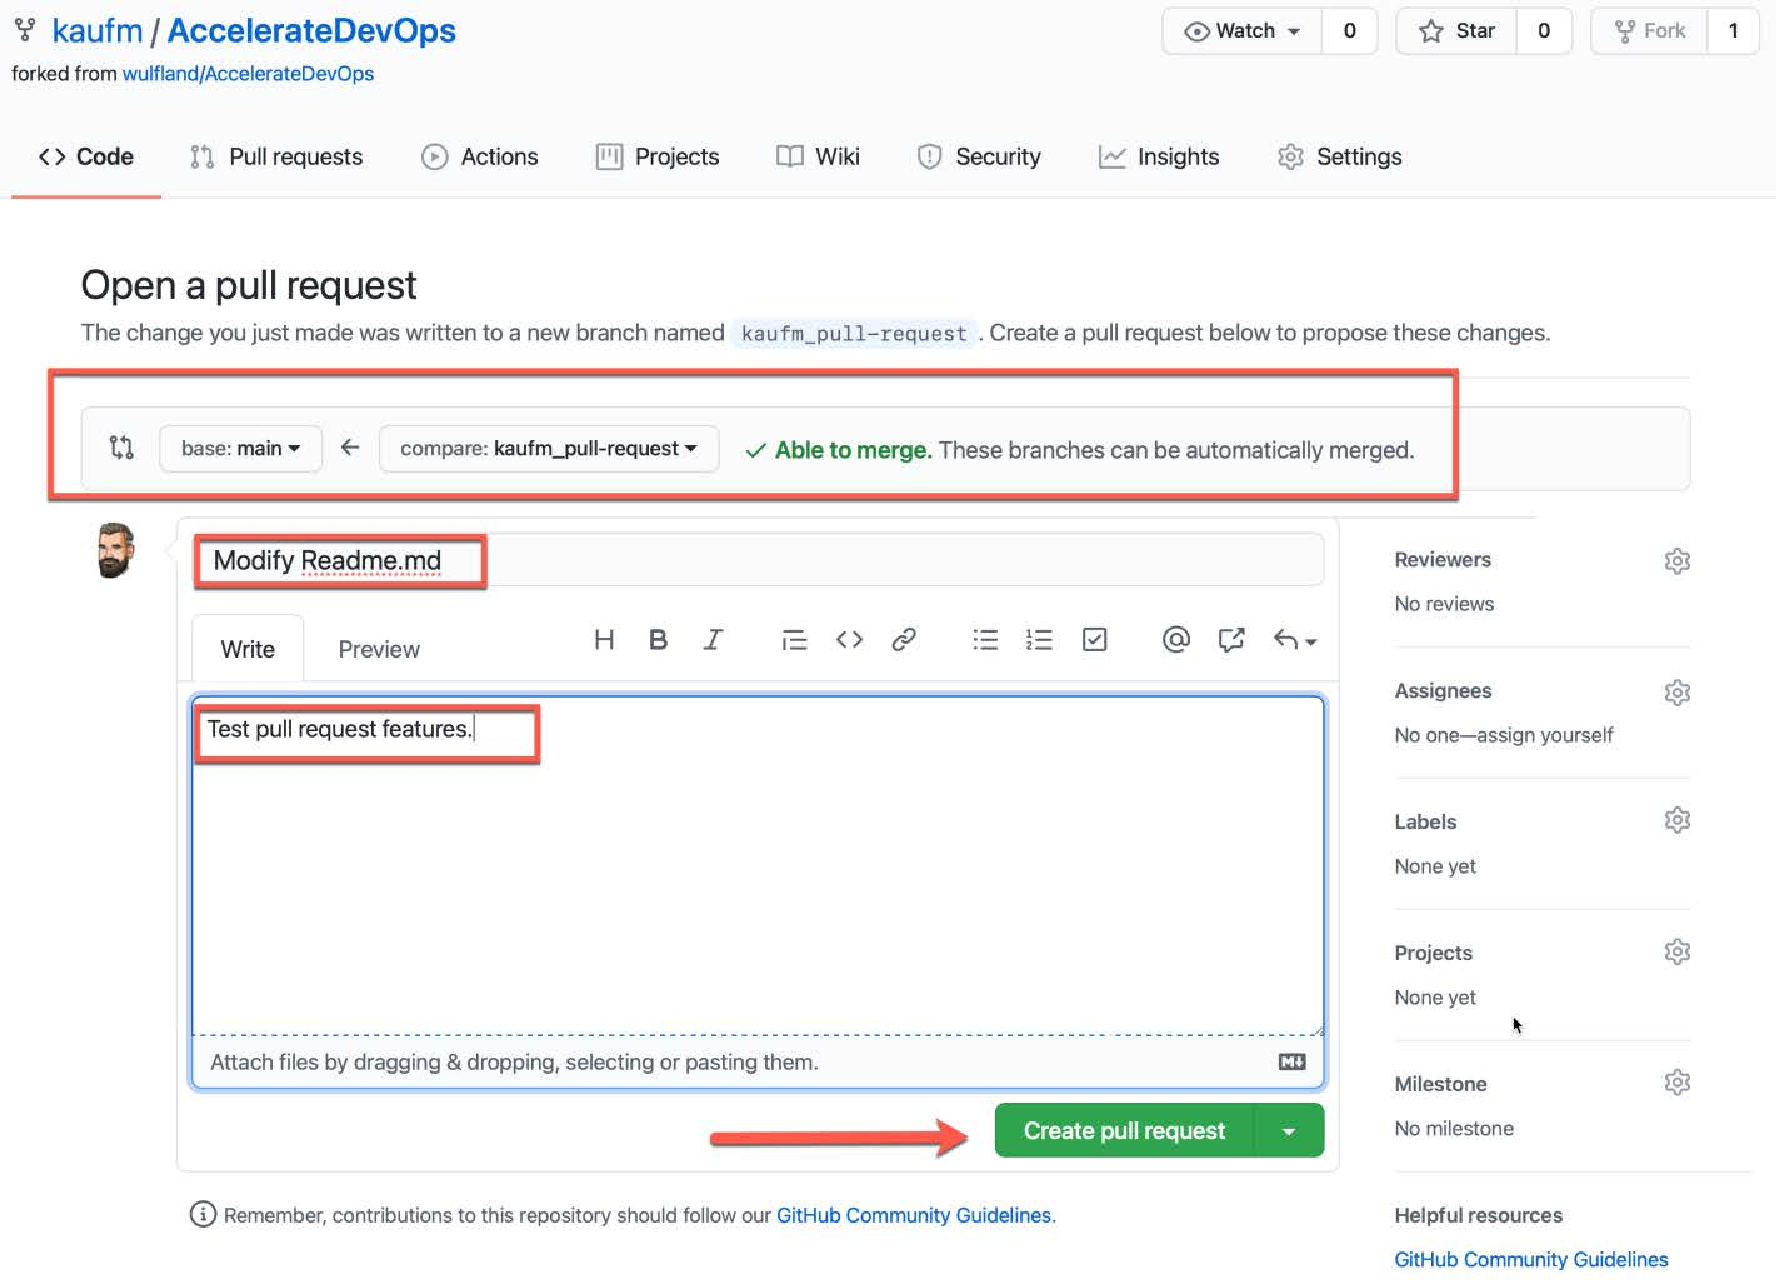
Task: Click the Fork count number
Action: pos(1733,31)
